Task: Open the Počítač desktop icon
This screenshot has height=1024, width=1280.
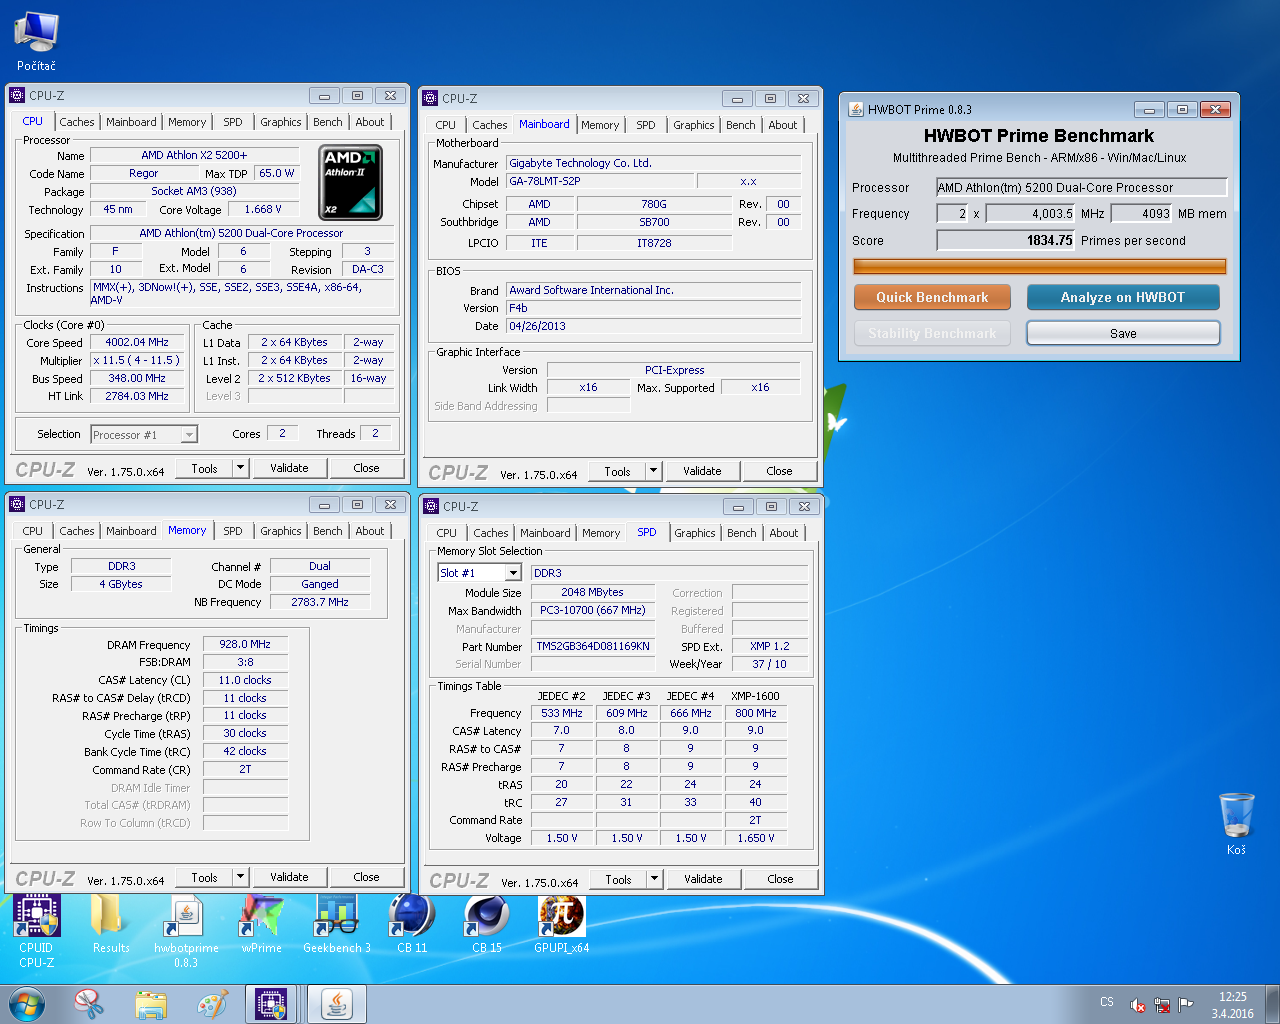Action: click(x=36, y=41)
